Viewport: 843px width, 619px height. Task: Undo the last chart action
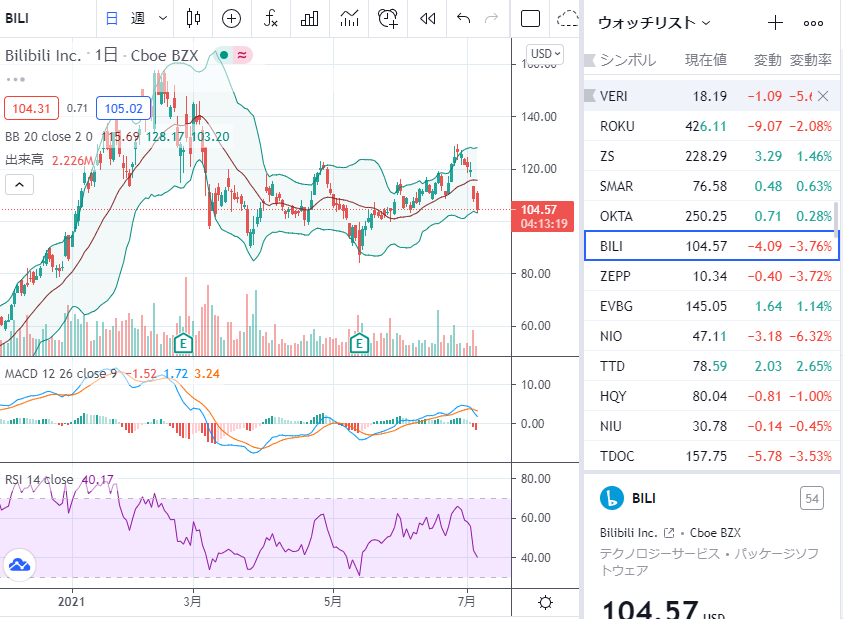point(463,19)
